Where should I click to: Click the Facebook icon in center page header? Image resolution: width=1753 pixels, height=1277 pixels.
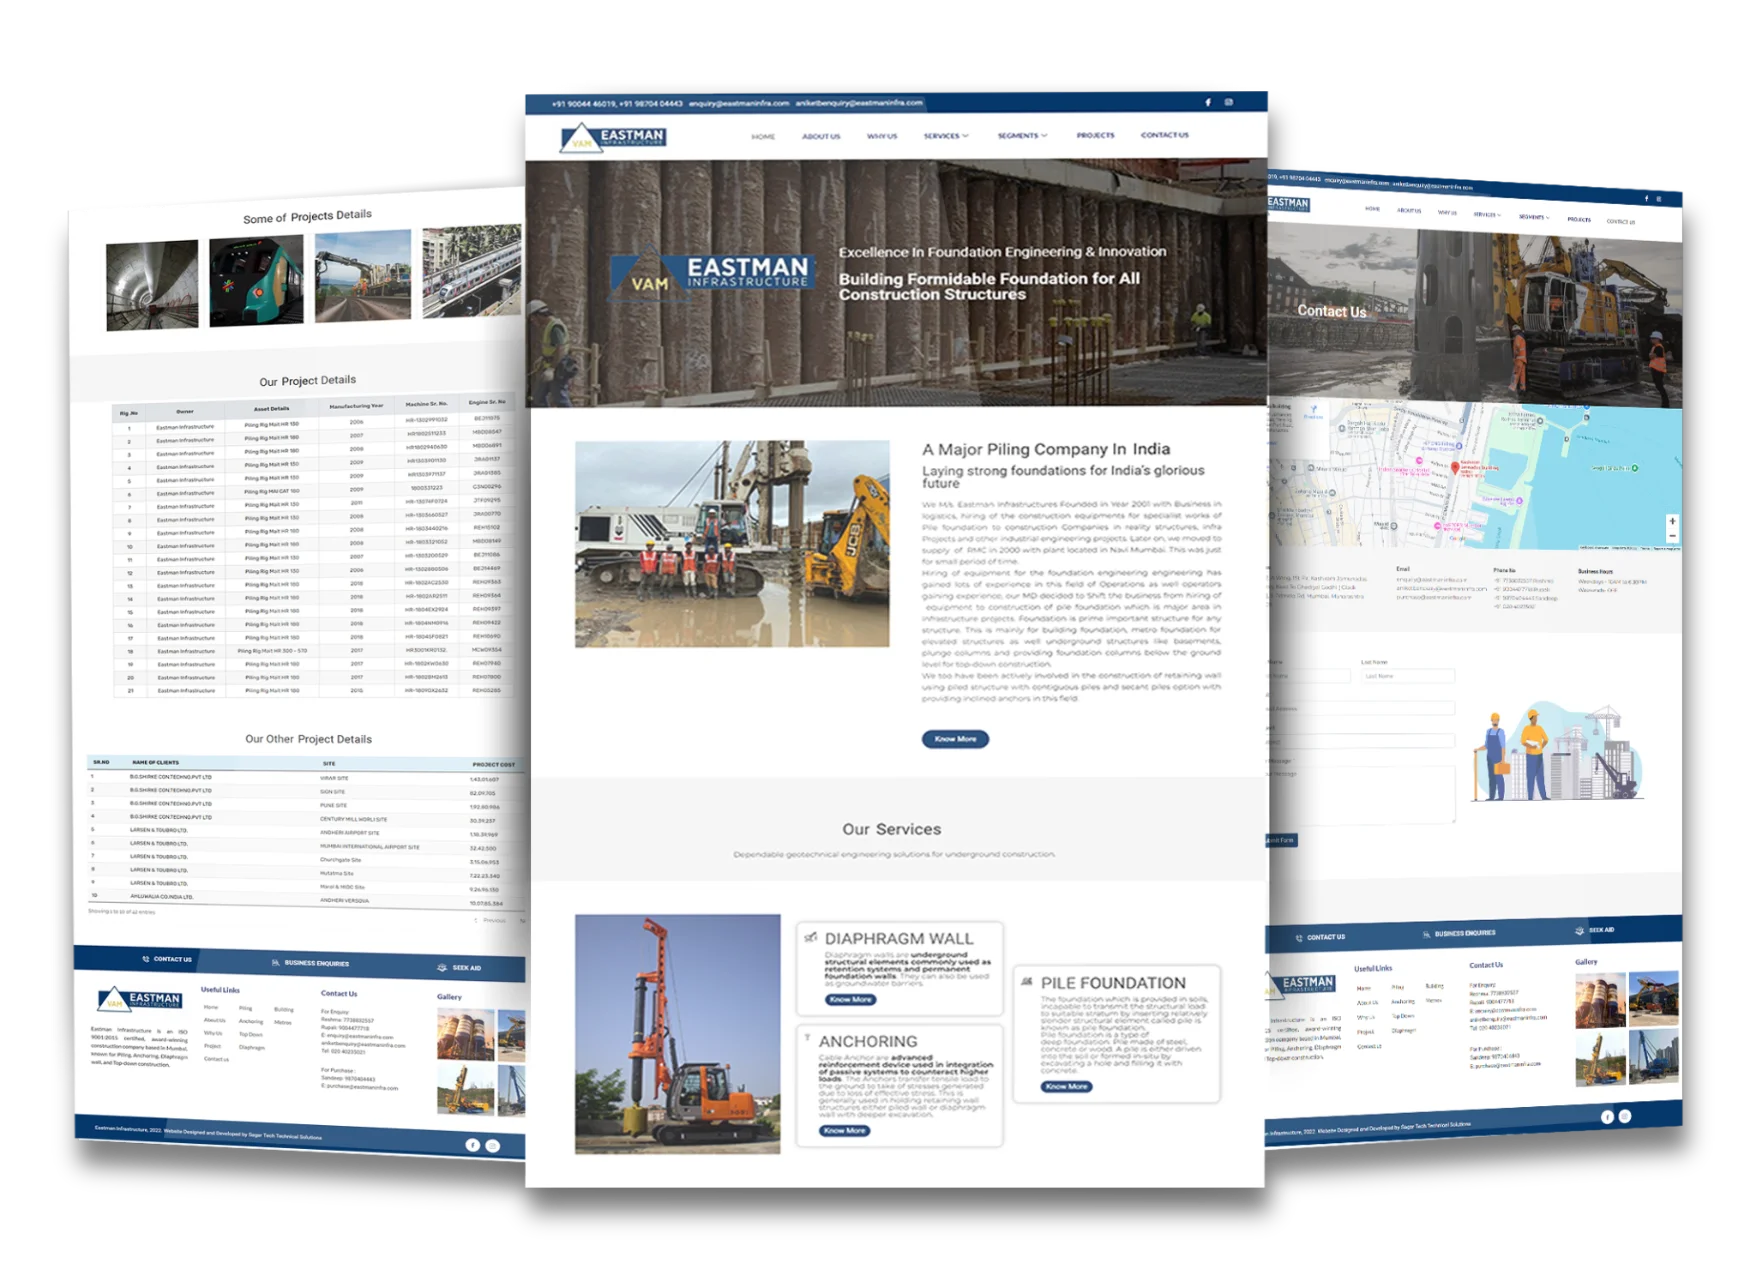(x=1208, y=102)
